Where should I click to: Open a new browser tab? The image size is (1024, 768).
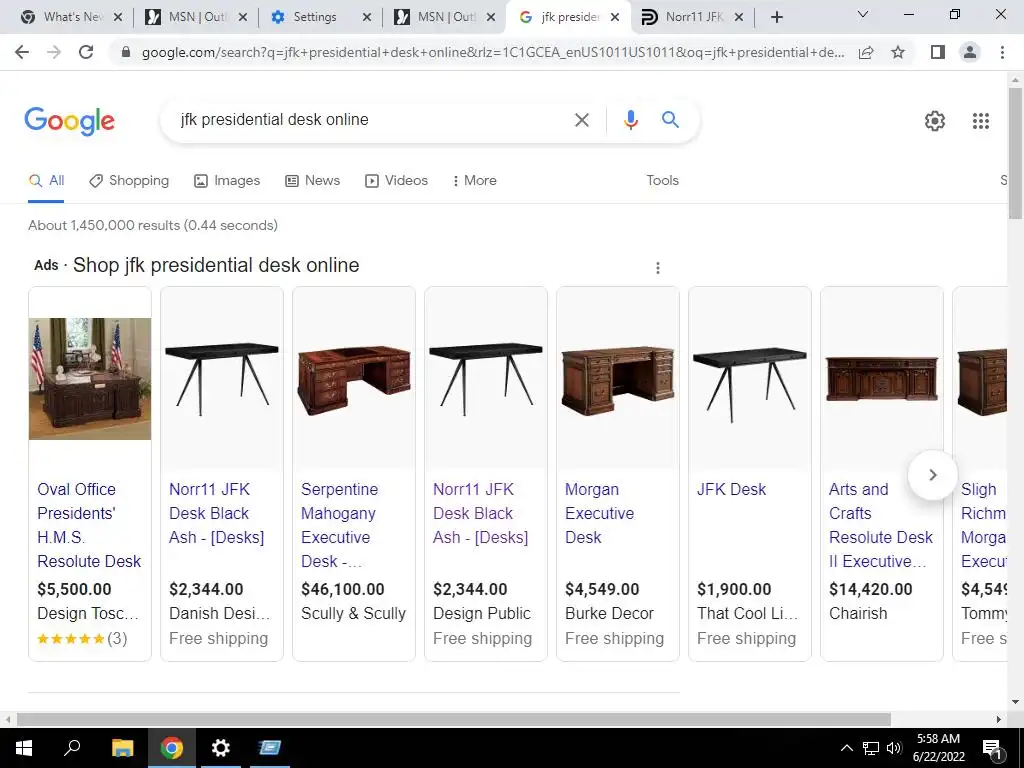pyautogui.click(x=776, y=17)
